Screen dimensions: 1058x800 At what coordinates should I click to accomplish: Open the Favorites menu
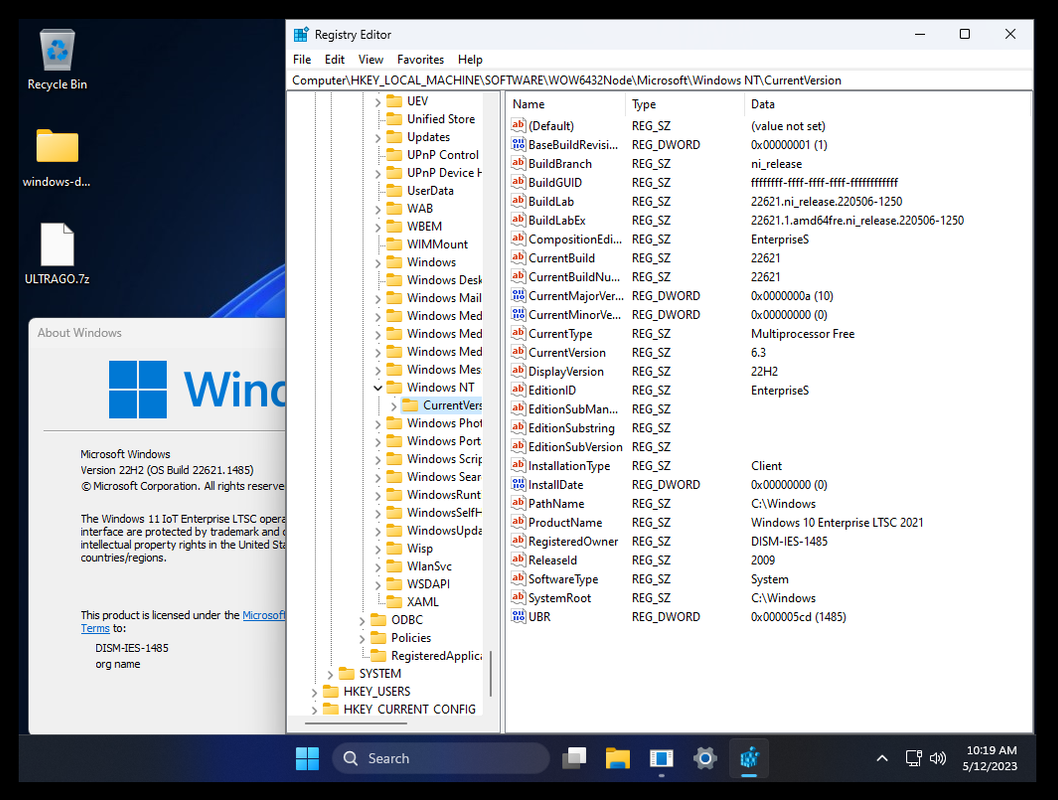click(420, 59)
